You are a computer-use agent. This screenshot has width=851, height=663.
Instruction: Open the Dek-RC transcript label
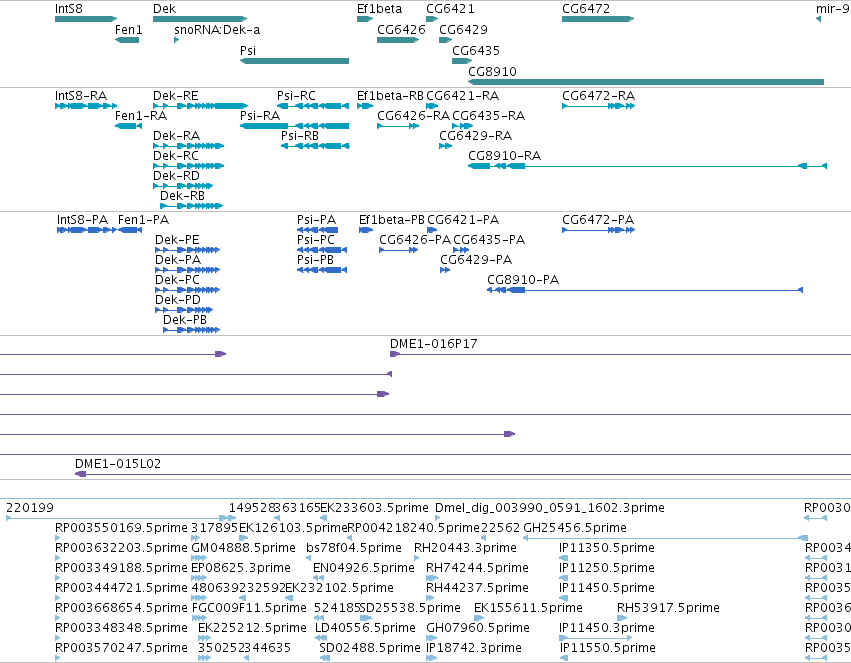176,156
